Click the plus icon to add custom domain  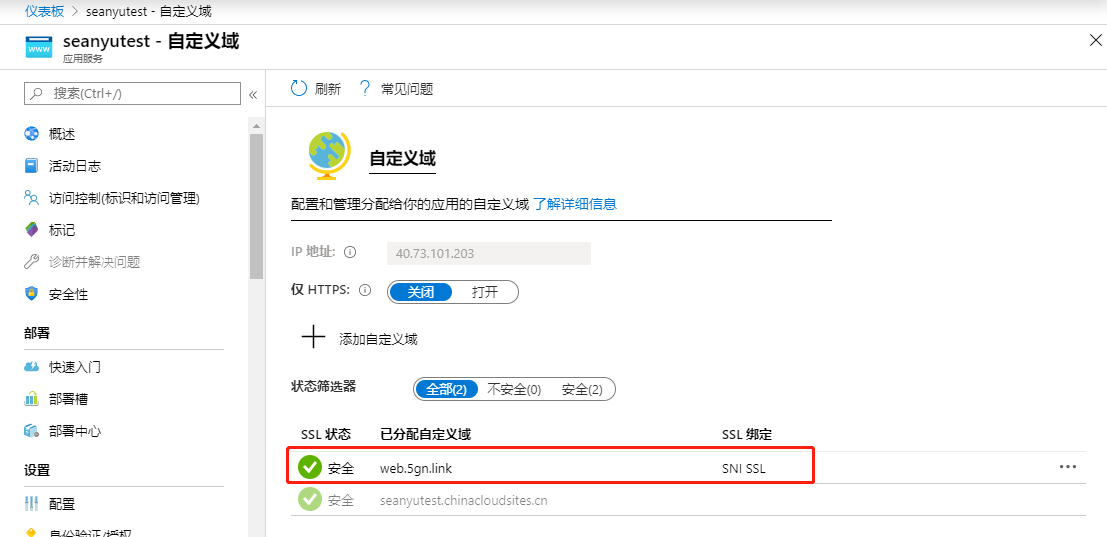313,338
